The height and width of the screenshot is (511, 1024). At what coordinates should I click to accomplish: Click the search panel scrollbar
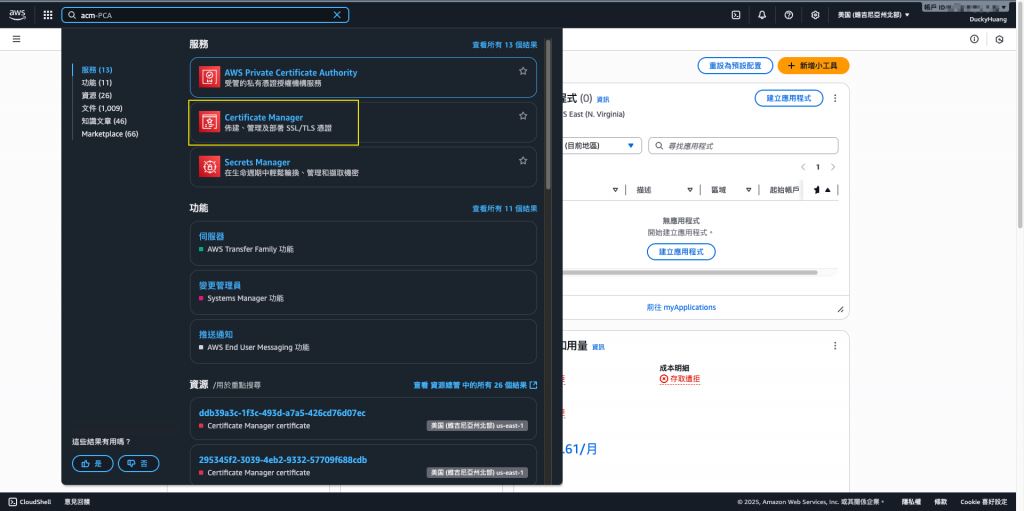(x=549, y=114)
